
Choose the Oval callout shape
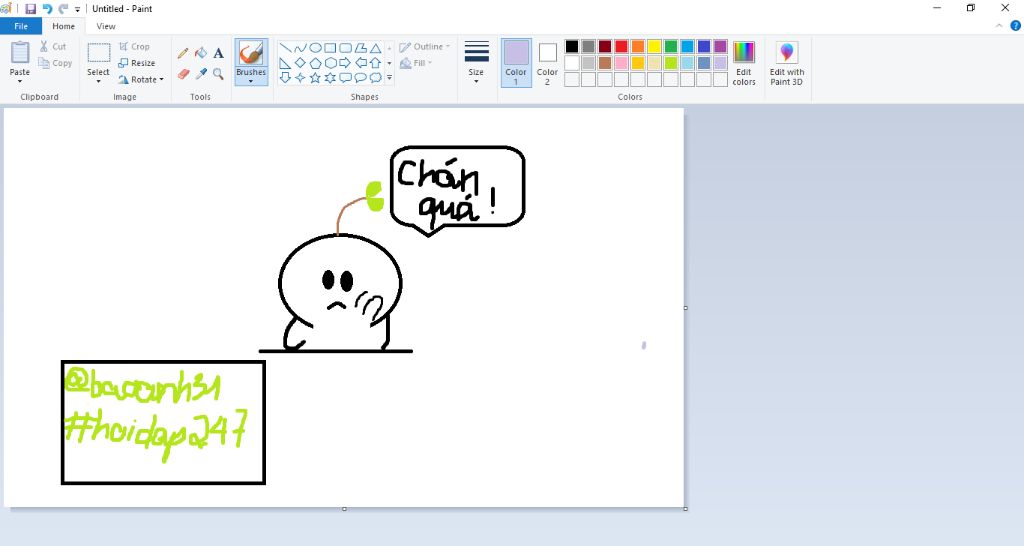360,78
